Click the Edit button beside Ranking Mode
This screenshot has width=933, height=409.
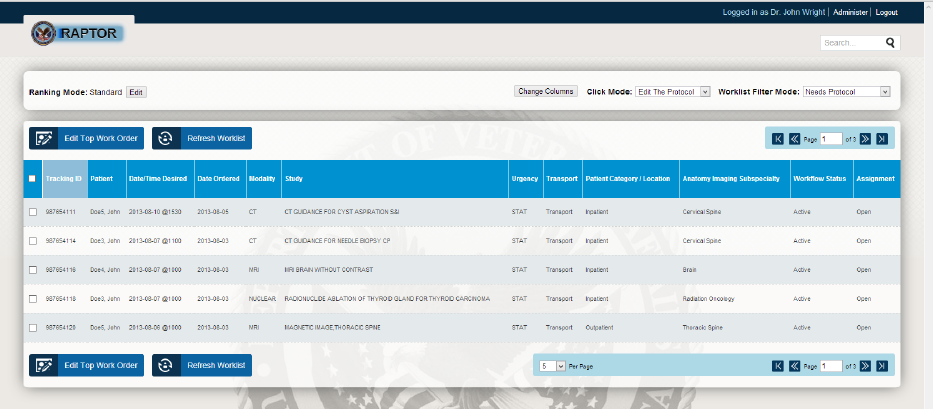click(x=136, y=92)
